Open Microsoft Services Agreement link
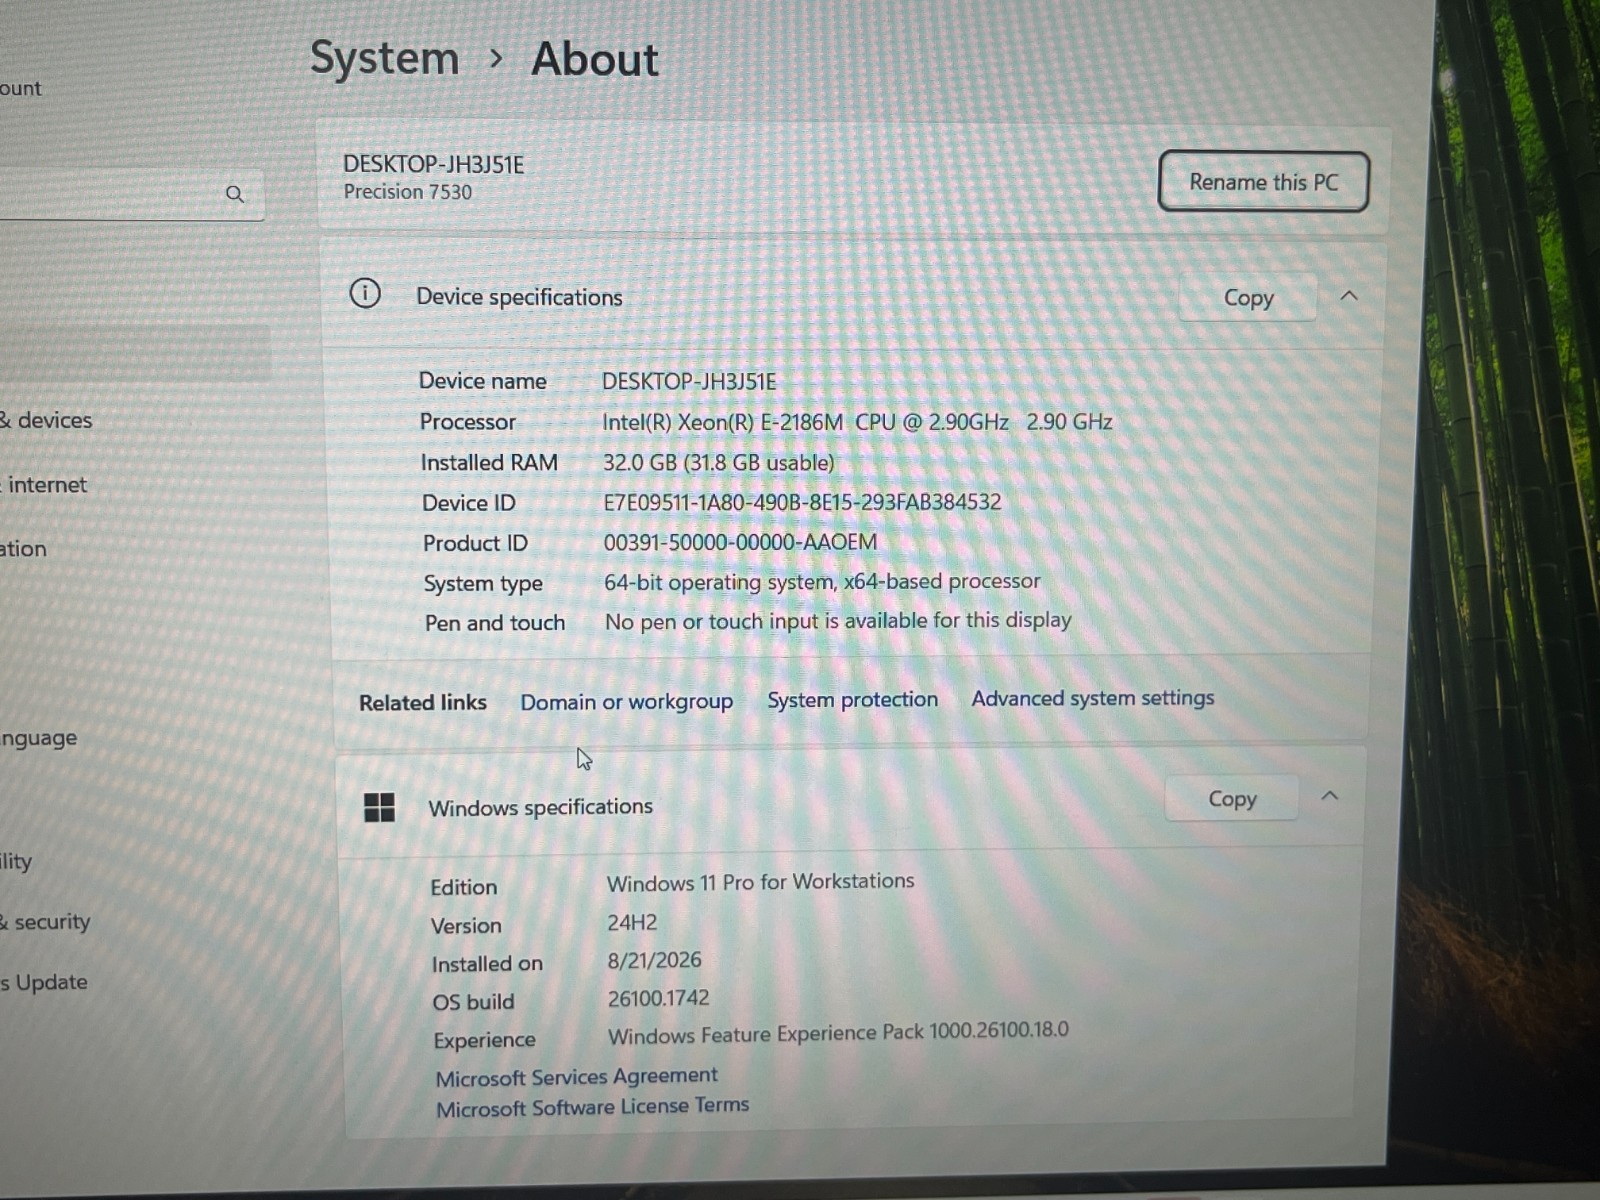 576,1076
